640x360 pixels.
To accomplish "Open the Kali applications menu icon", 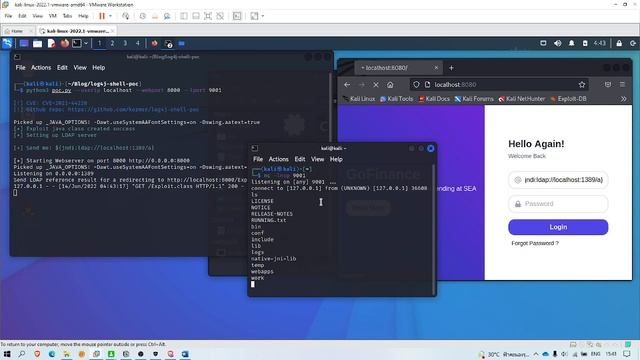I will coord(7,43).
